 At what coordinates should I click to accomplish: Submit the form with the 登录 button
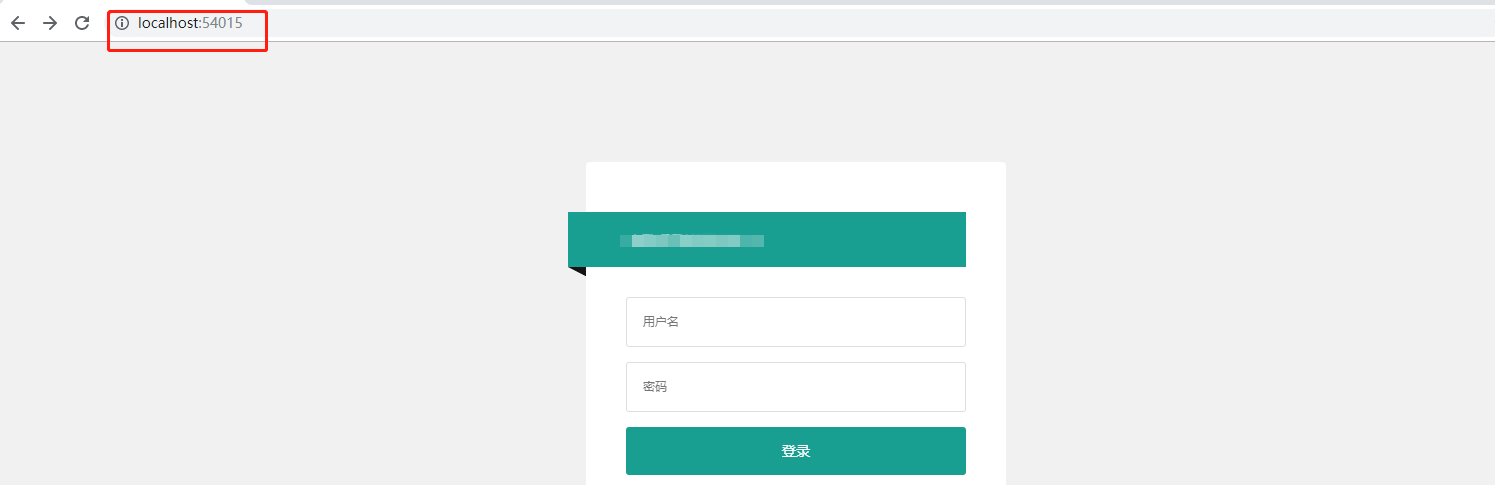(x=796, y=451)
